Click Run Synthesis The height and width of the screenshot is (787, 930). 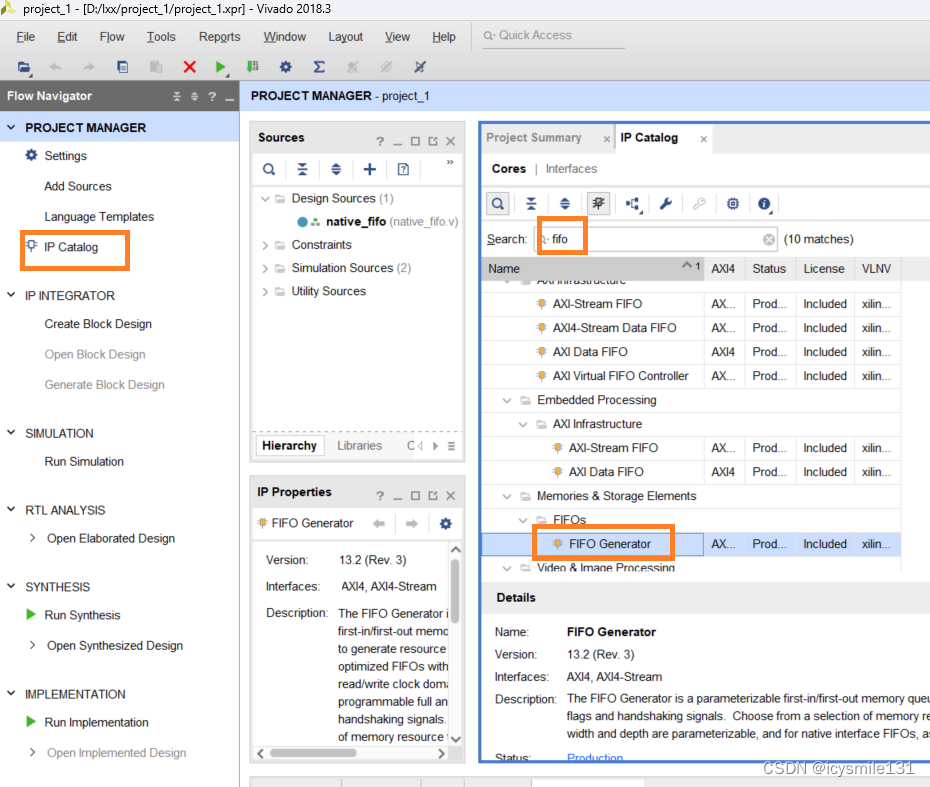coord(82,615)
